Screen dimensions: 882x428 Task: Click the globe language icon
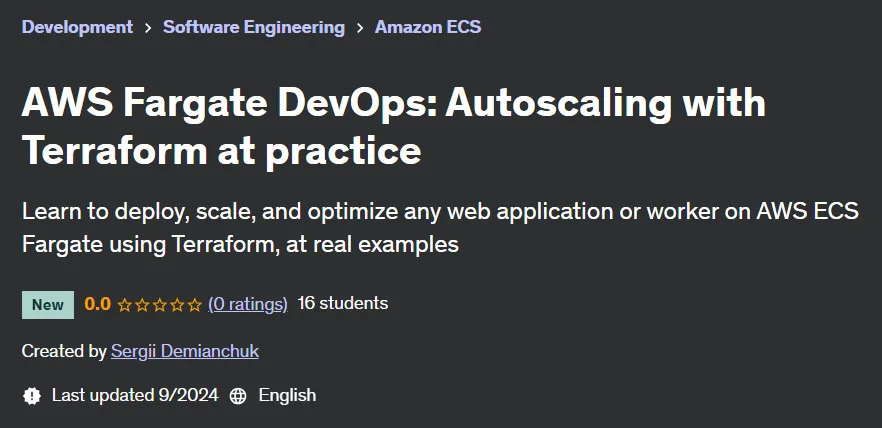(238, 396)
